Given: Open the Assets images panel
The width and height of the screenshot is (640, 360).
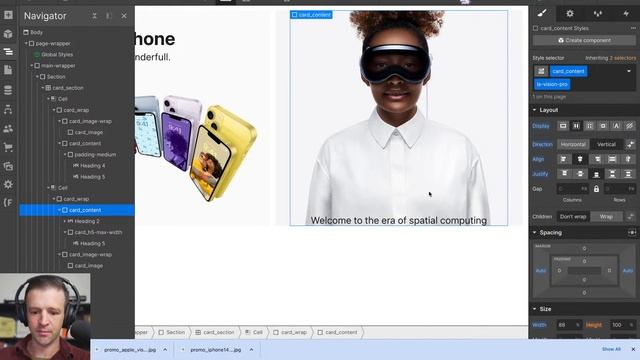Looking at the screenshot, I should 8,166.
